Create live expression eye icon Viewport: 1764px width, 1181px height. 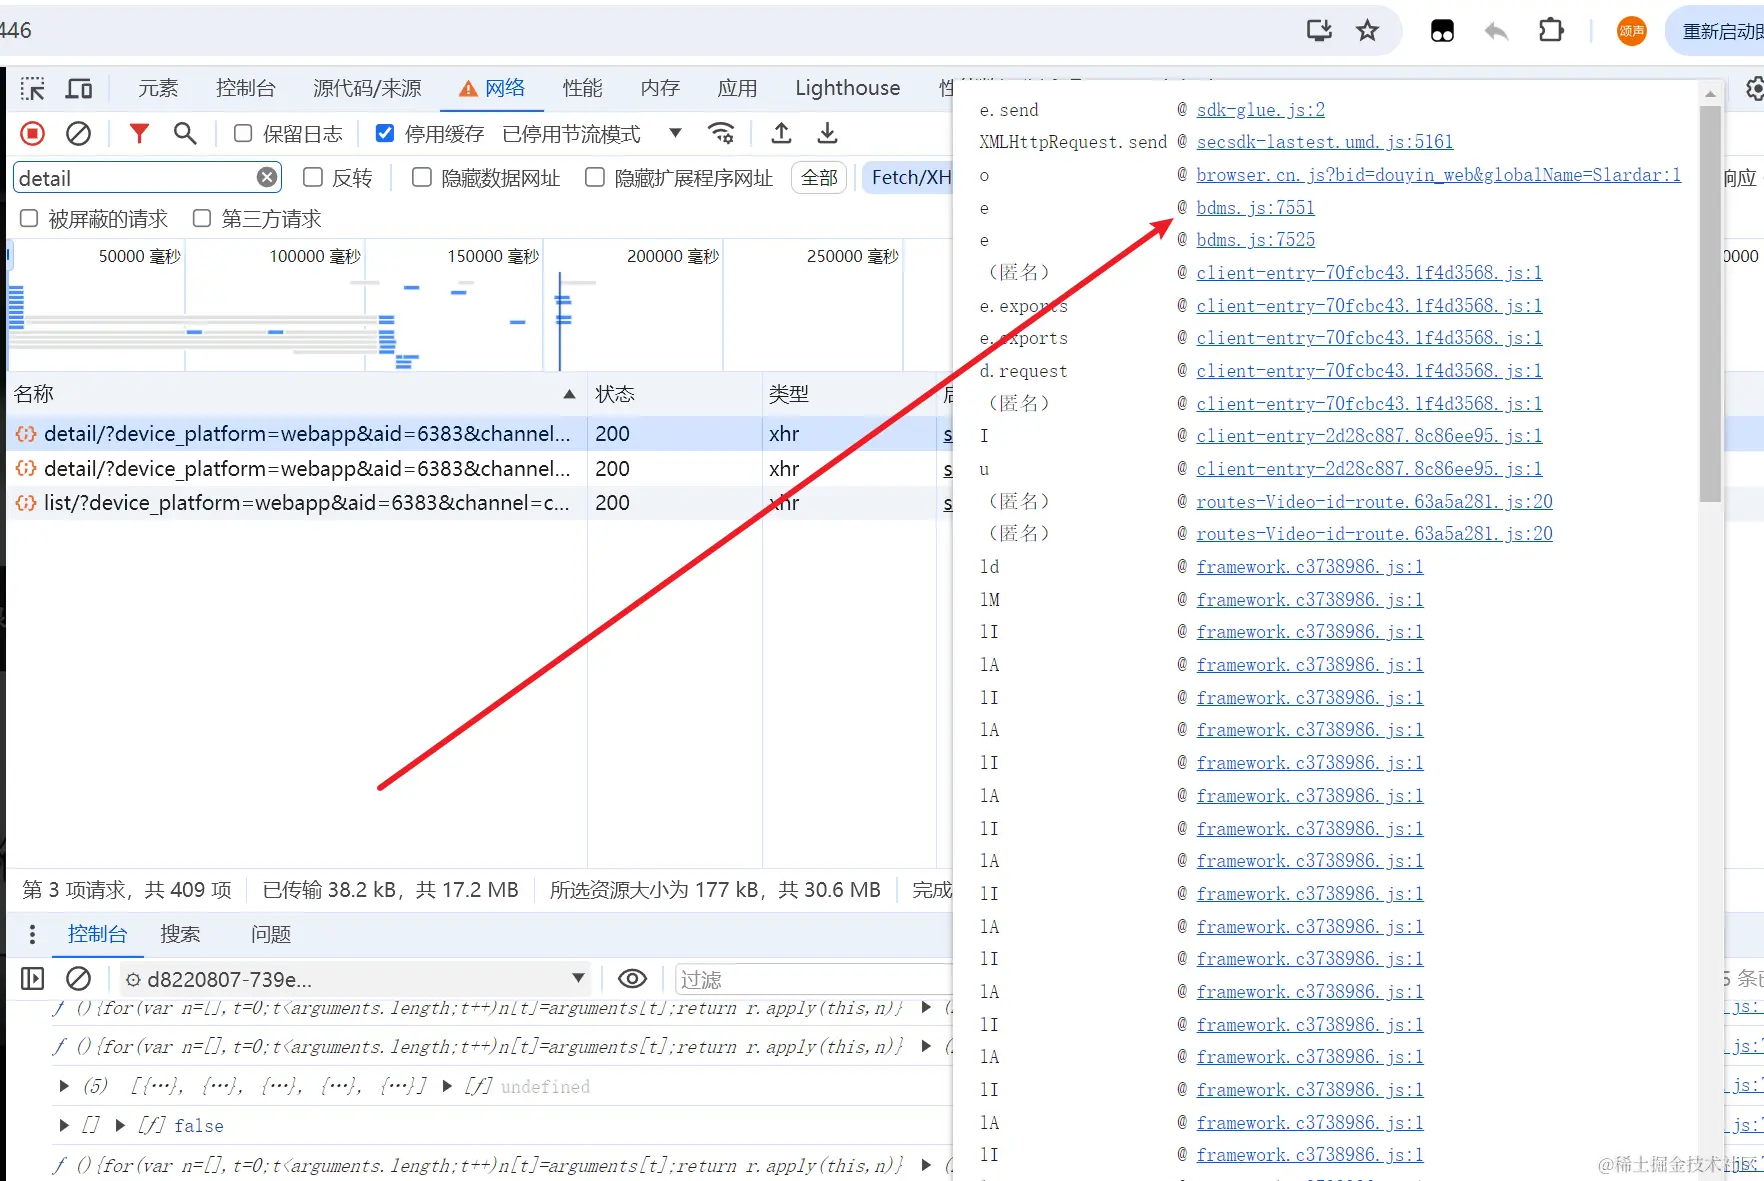coord(633,979)
